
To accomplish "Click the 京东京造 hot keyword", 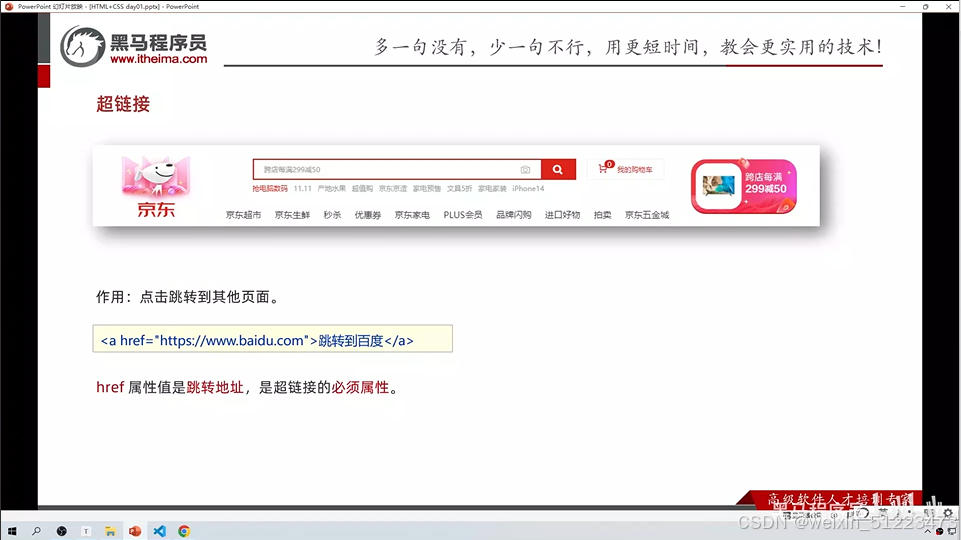I will [x=393, y=188].
